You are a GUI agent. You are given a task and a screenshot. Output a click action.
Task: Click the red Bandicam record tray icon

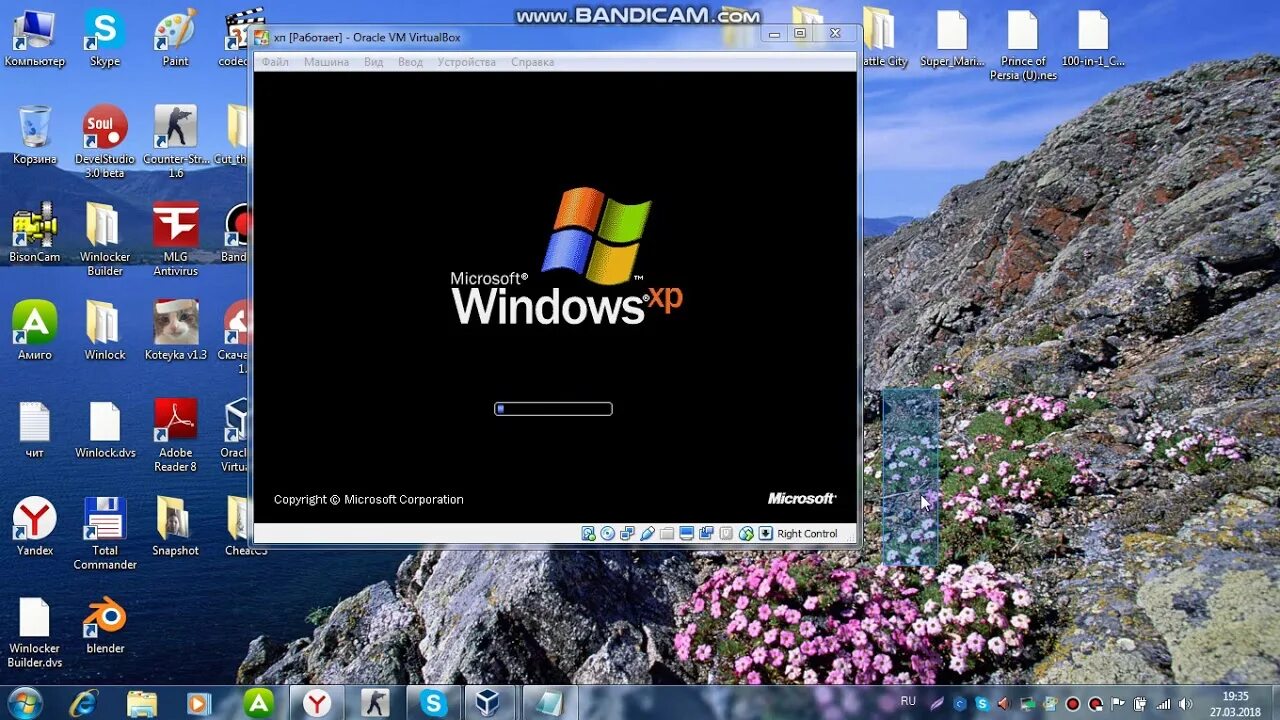[x=1073, y=704]
